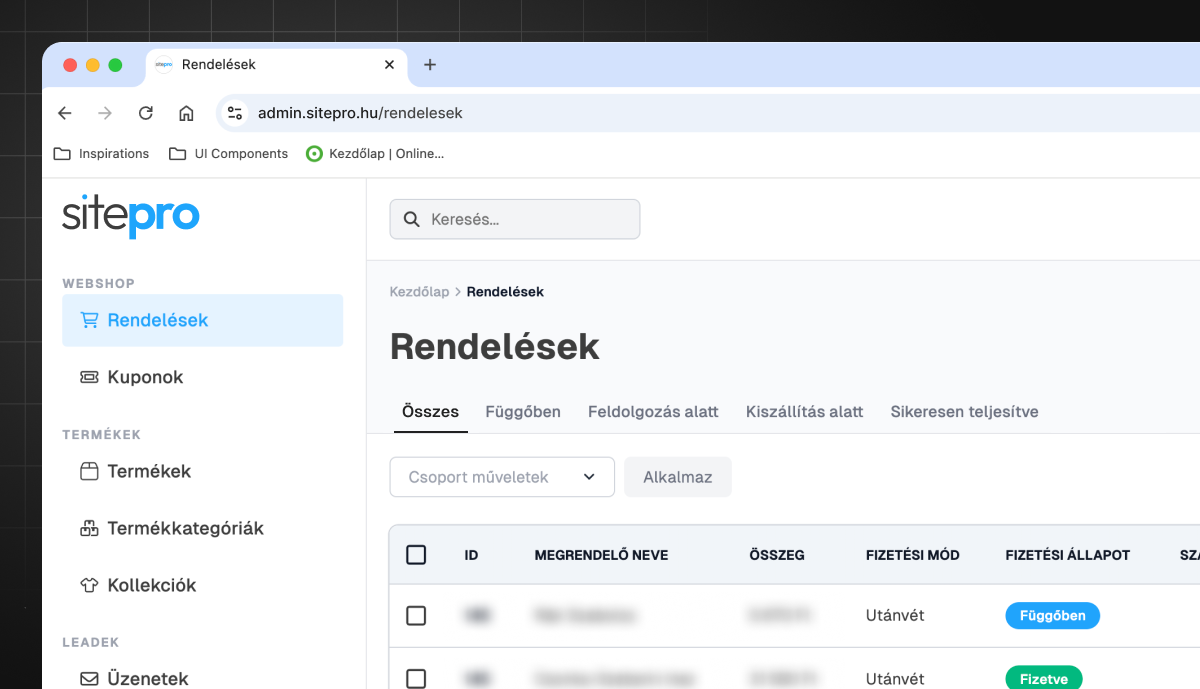Select the Sikeresen teljesítve tab

click(x=964, y=411)
